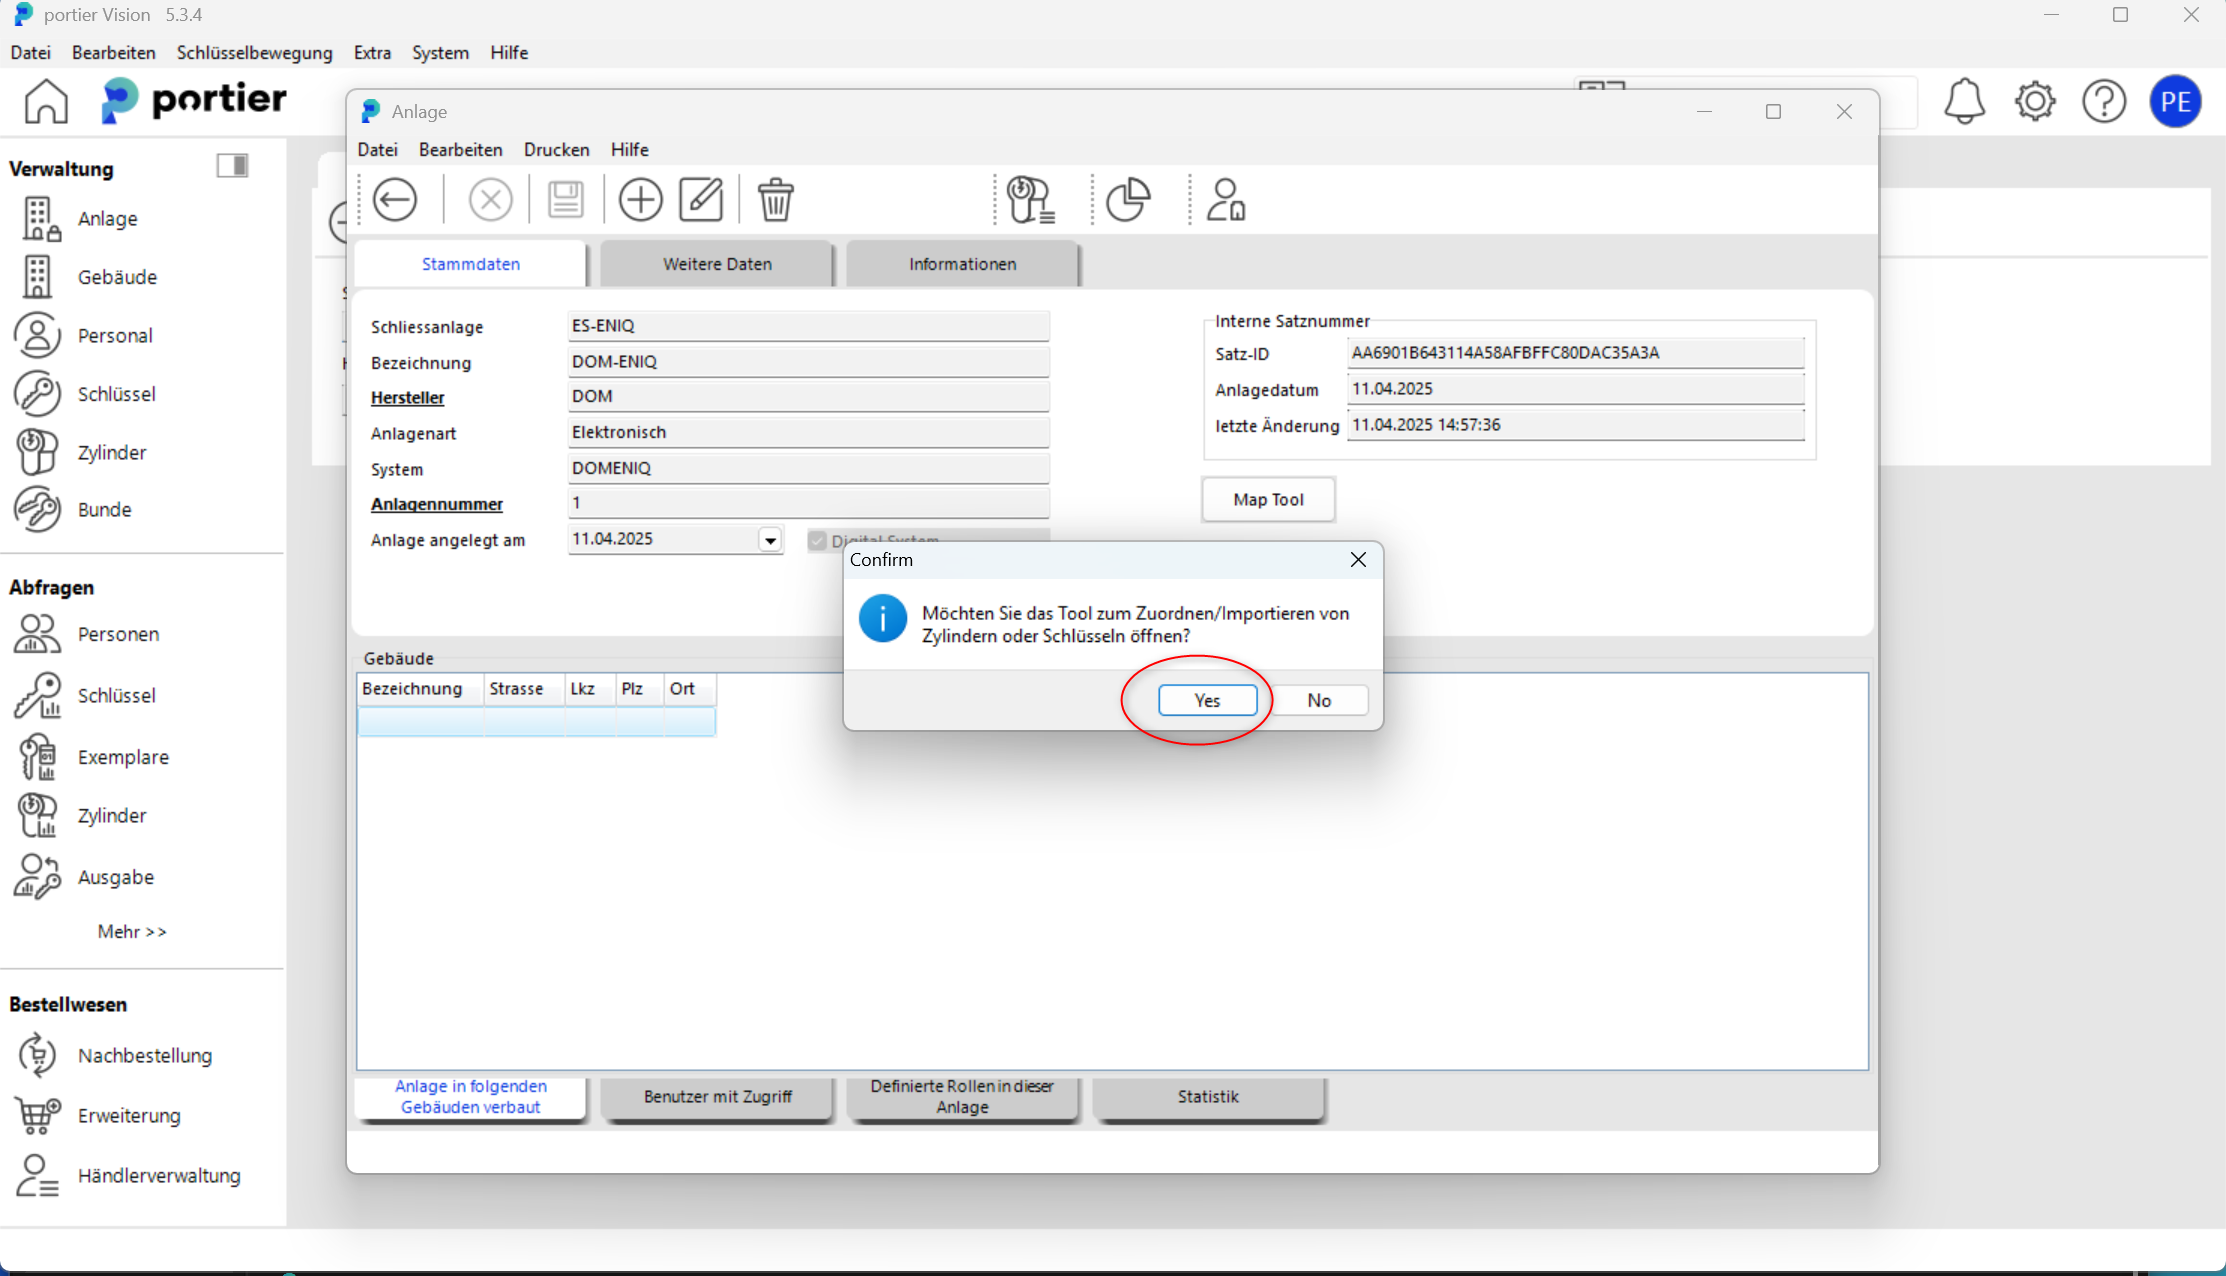Image resolution: width=2226 pixels, height=1276 pixels.
Task: Open Zylinder under Verwaltung sidebar
Action: [x=111, y=452]
